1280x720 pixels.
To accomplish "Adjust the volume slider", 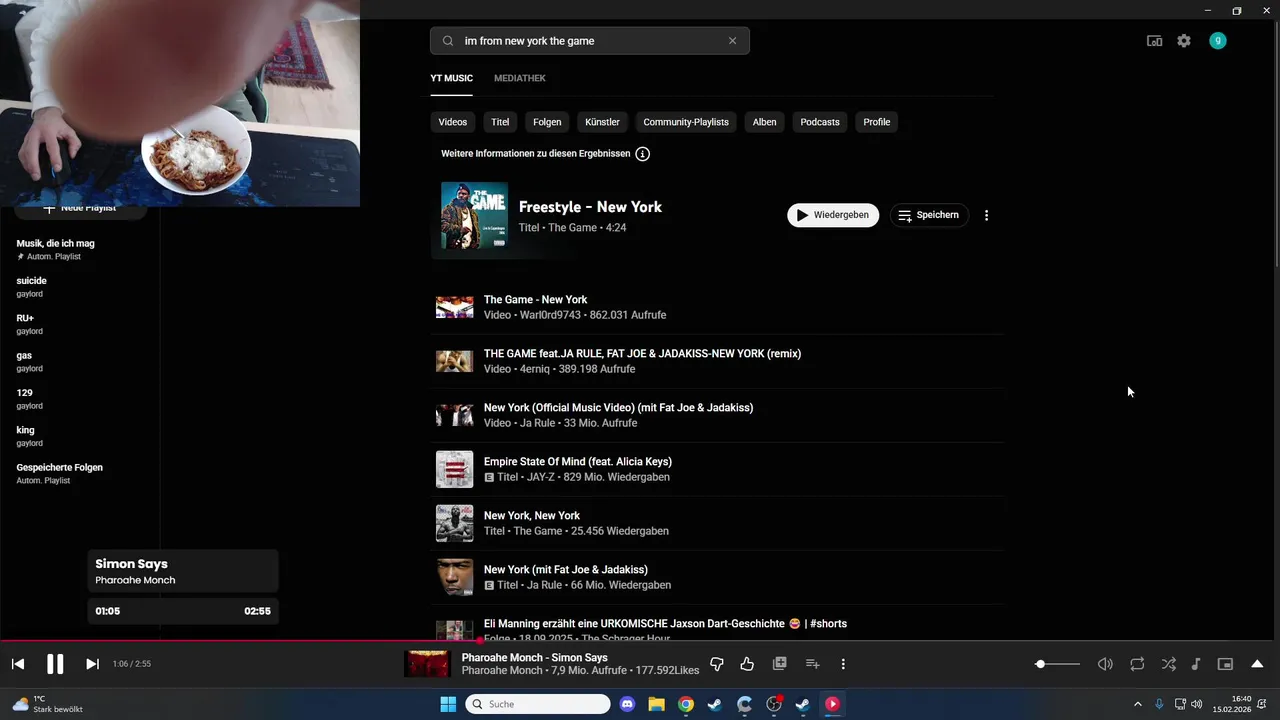I will click(1057, 664).
